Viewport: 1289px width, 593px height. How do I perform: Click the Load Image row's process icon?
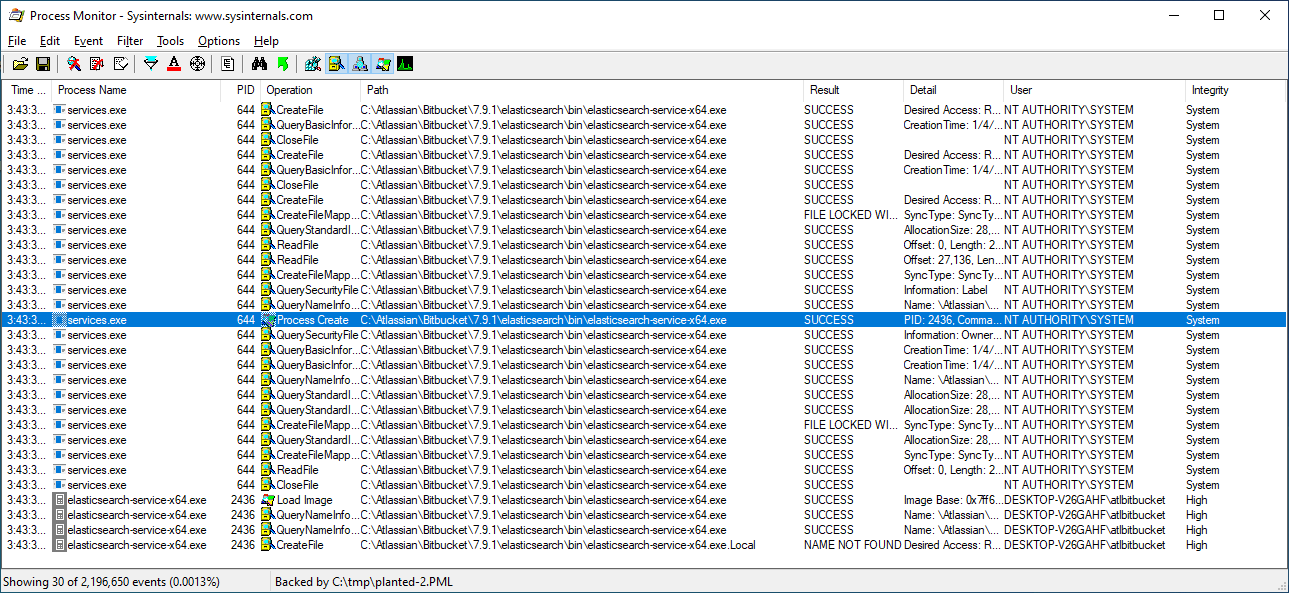coord(60,500)
